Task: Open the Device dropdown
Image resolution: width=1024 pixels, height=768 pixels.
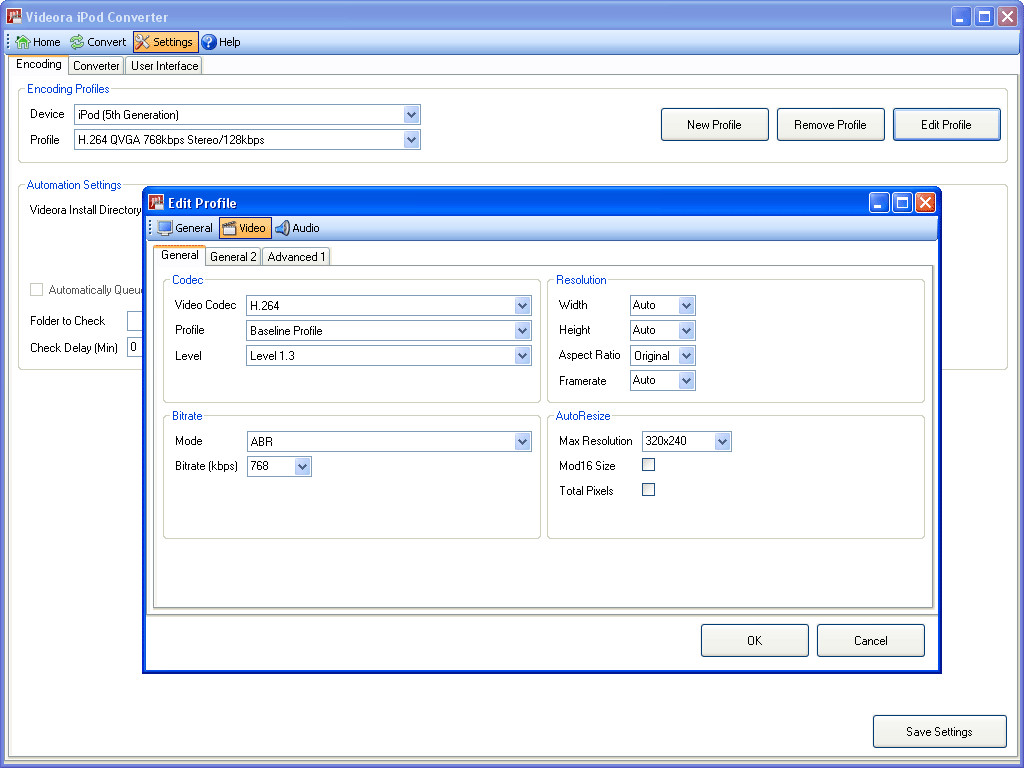Action: pos(411,115)
